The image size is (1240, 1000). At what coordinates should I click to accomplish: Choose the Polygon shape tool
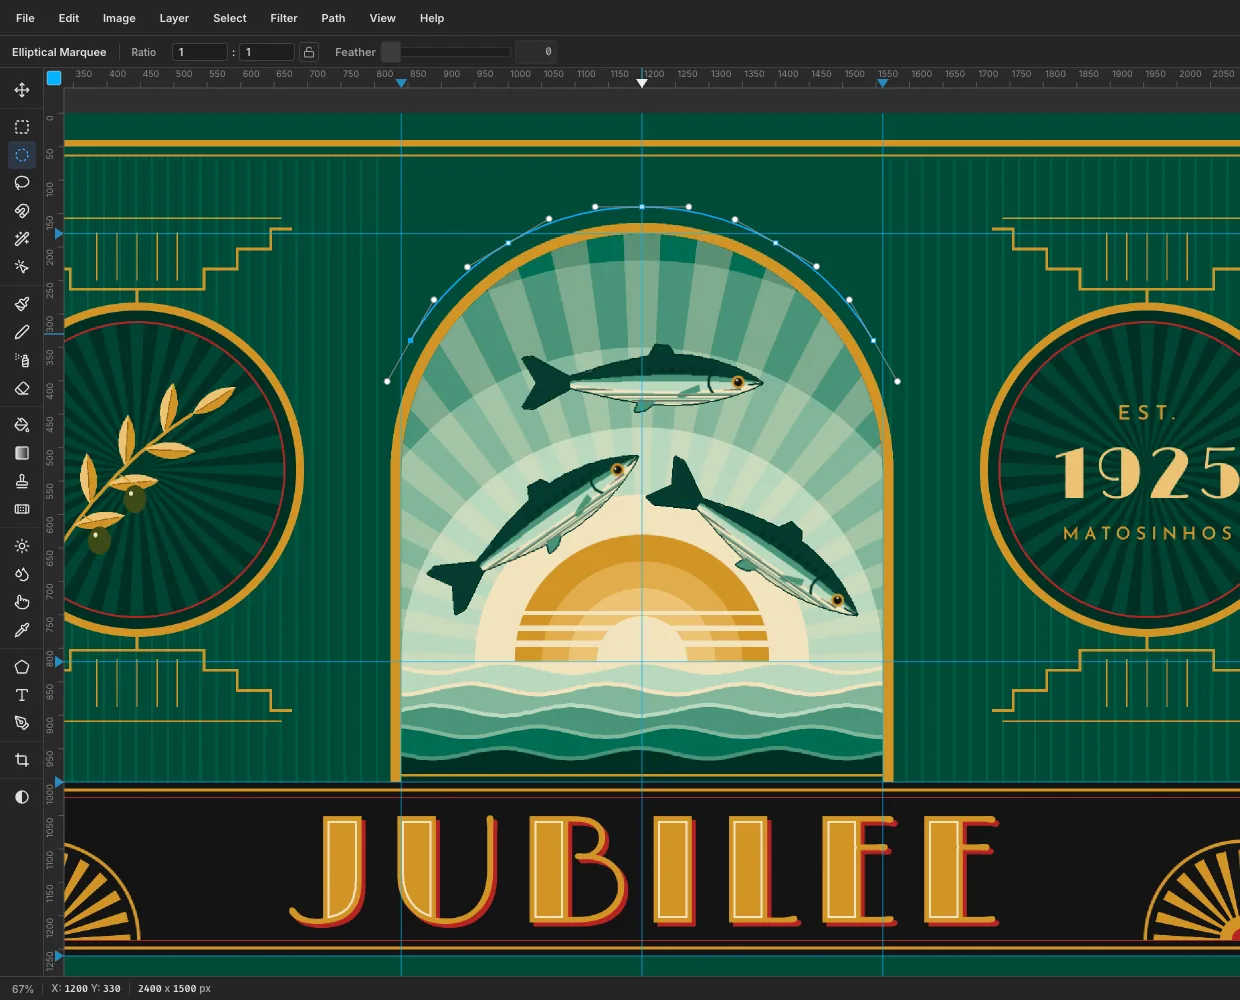coord(22,667)
